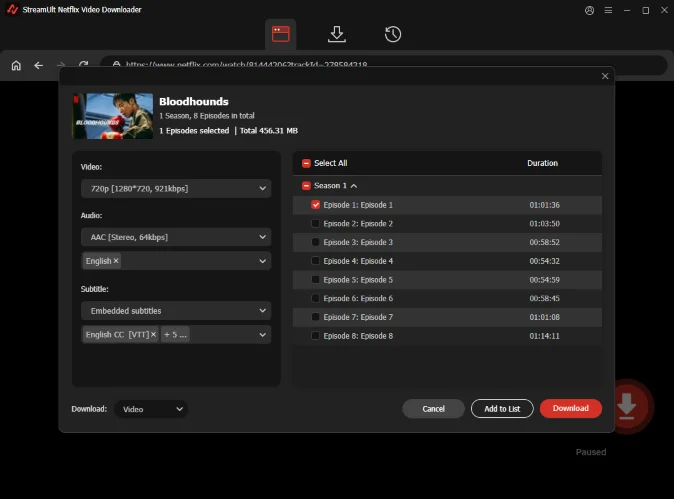Image resolution: width=674 pixels, height=499 pixels.
Task: Open the download history tab
Action: point(392,34)
